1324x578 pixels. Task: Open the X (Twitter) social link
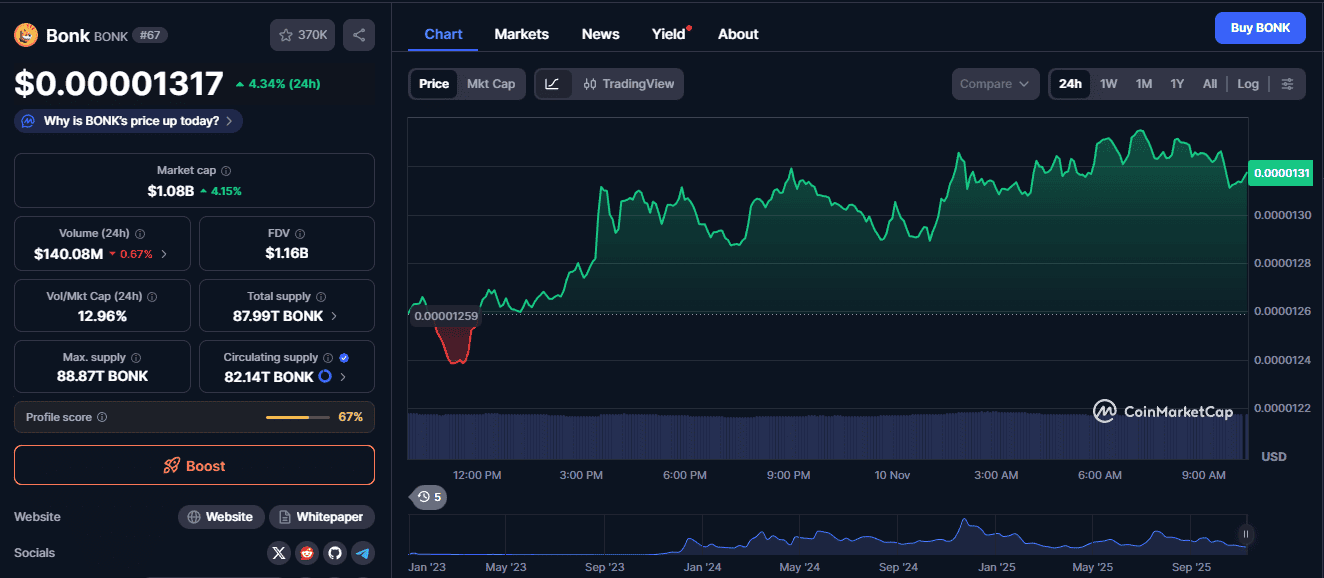(x=279, y=553)
